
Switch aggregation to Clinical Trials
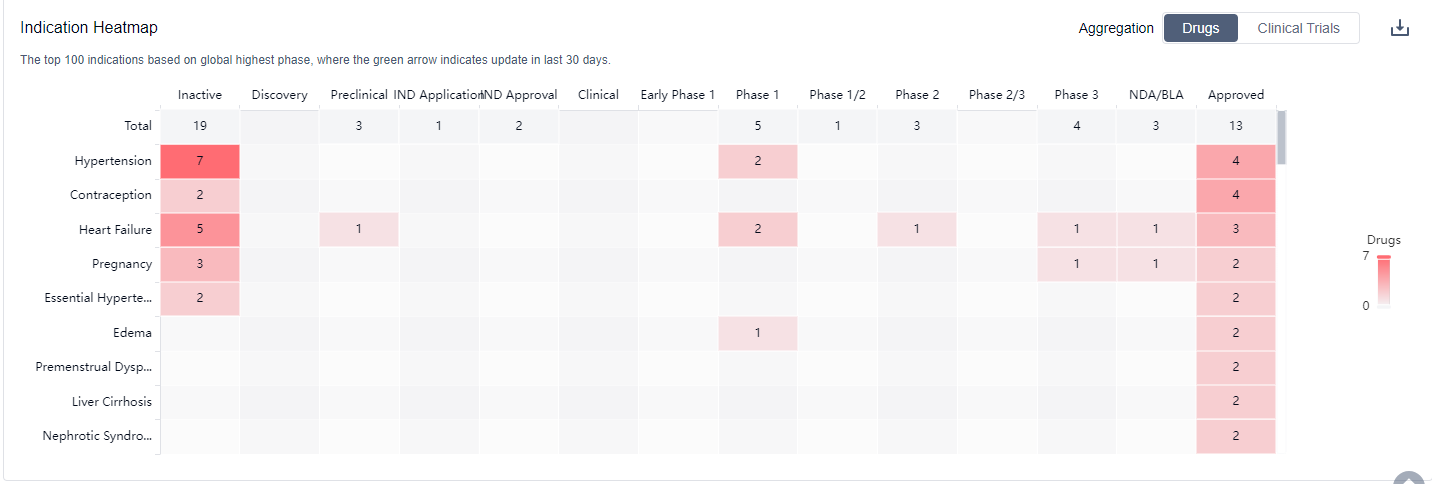(1298, 28)
